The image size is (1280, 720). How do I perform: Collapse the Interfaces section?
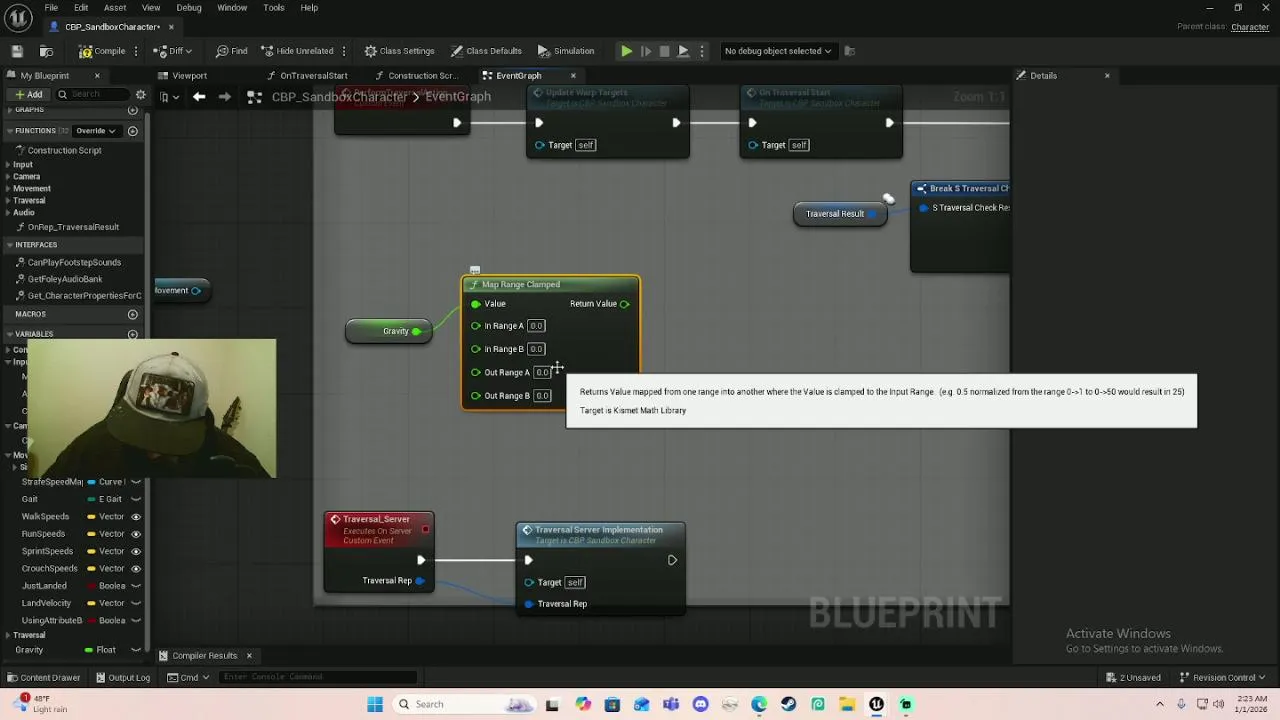click(x=9, y=245)
